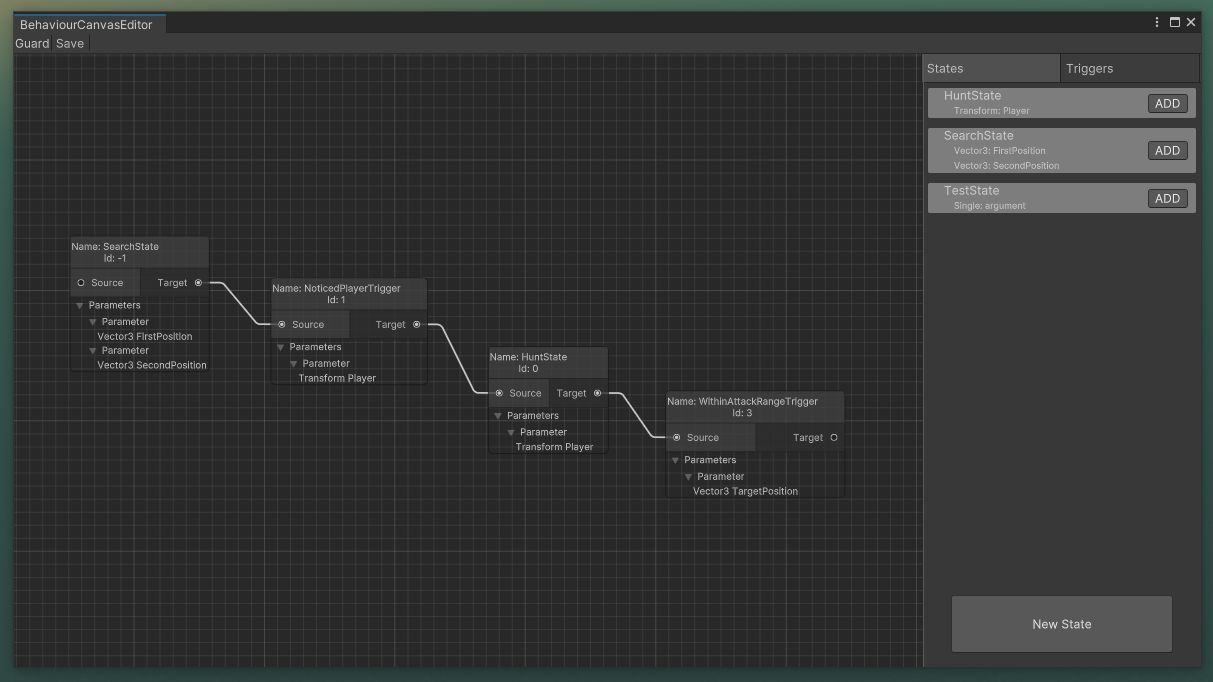Open the editor options kebab menu
Viewport: 1213px width, 682px height.
1156,21
